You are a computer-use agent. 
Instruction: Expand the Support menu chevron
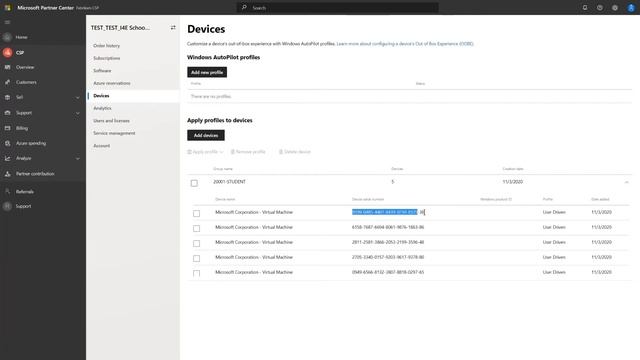[x=78, y=113]
